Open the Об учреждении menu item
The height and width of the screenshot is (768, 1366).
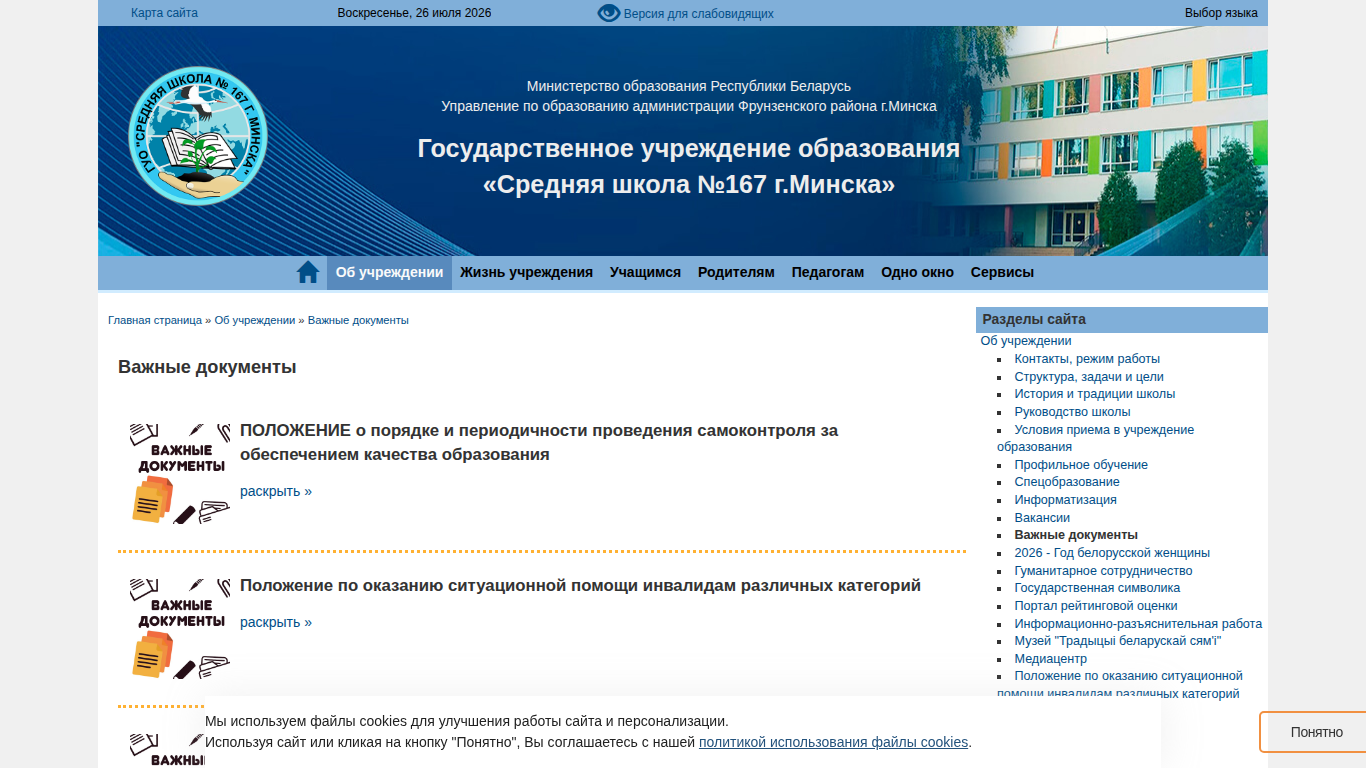click(x=389, y=272)
